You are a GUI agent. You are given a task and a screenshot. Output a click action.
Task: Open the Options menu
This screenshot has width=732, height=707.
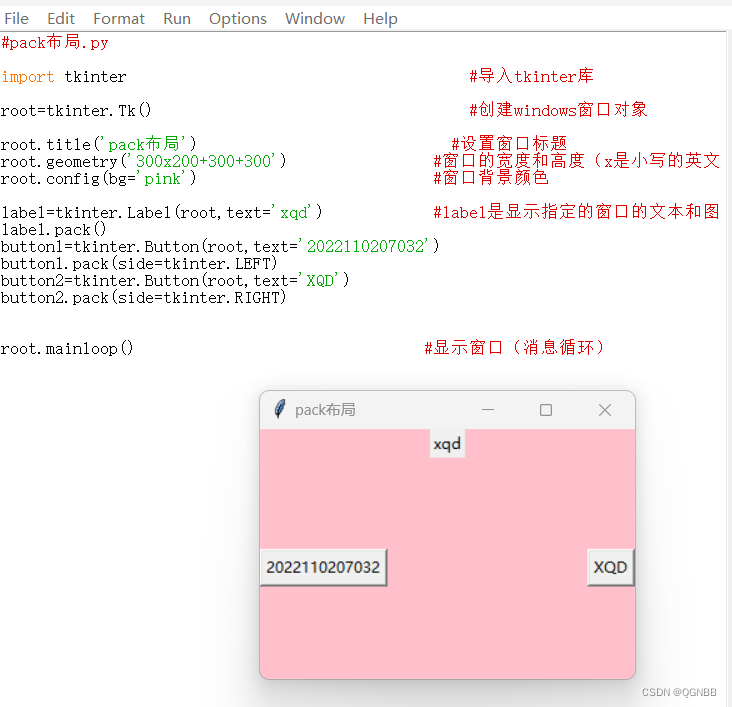coord(238,19)
